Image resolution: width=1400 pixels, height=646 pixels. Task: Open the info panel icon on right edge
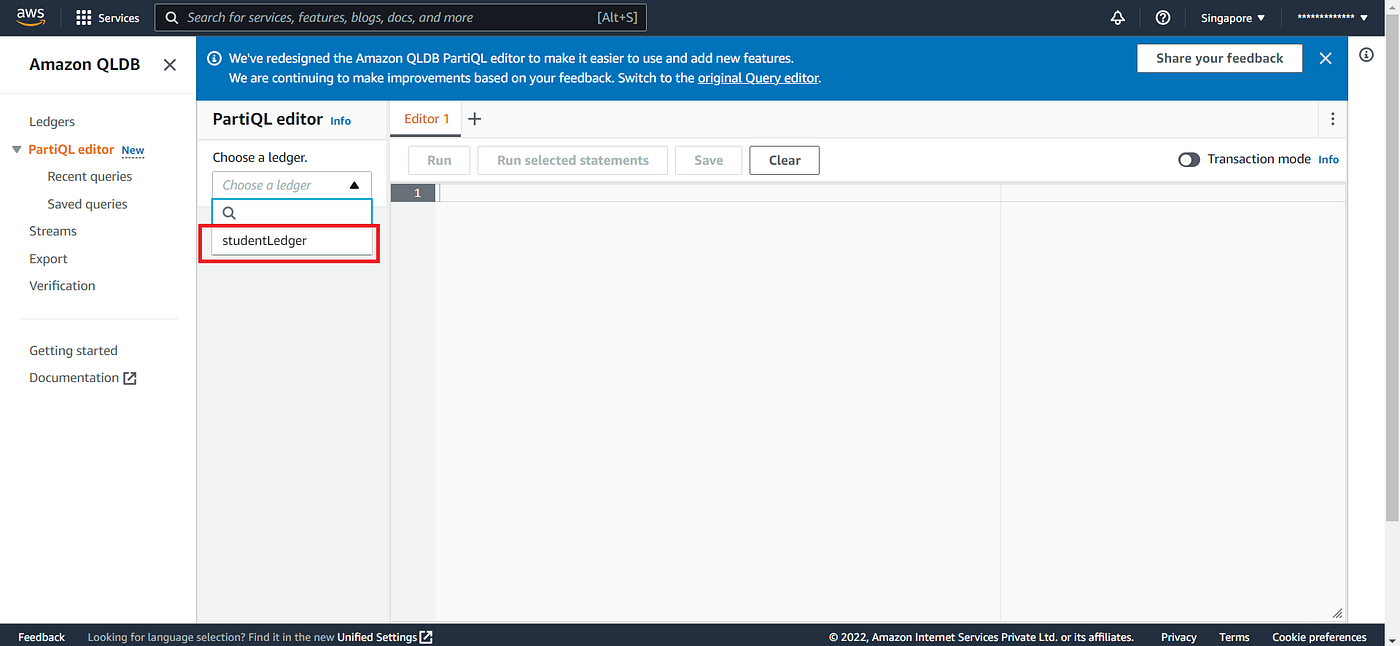[x=1366, y=55]
